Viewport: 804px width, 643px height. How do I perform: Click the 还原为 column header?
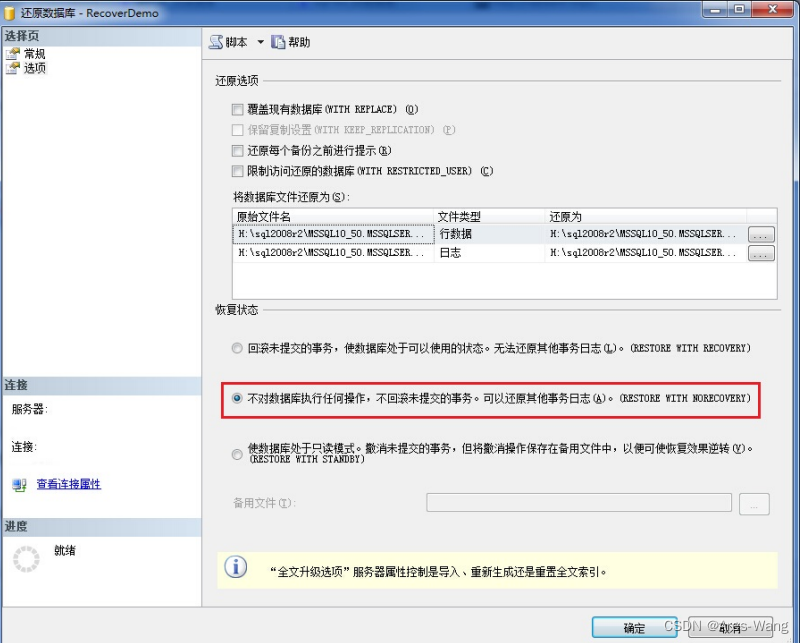tap(646, 216)
